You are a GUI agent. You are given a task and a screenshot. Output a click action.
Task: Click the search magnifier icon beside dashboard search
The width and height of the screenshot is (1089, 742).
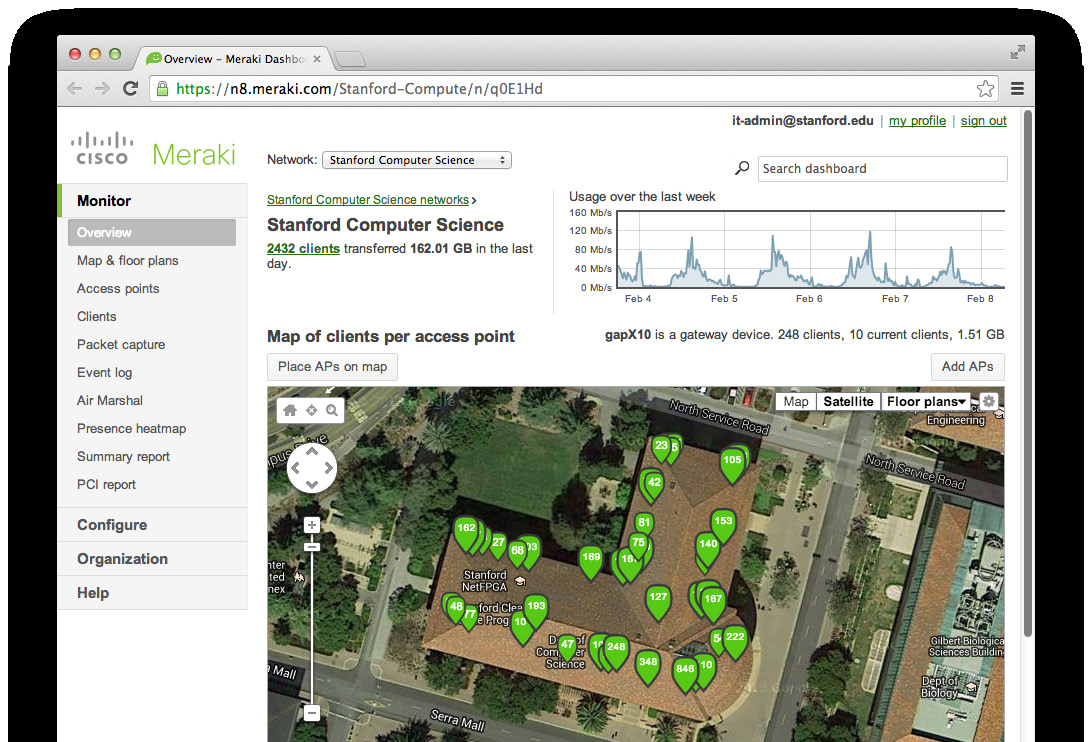point(742,168)
